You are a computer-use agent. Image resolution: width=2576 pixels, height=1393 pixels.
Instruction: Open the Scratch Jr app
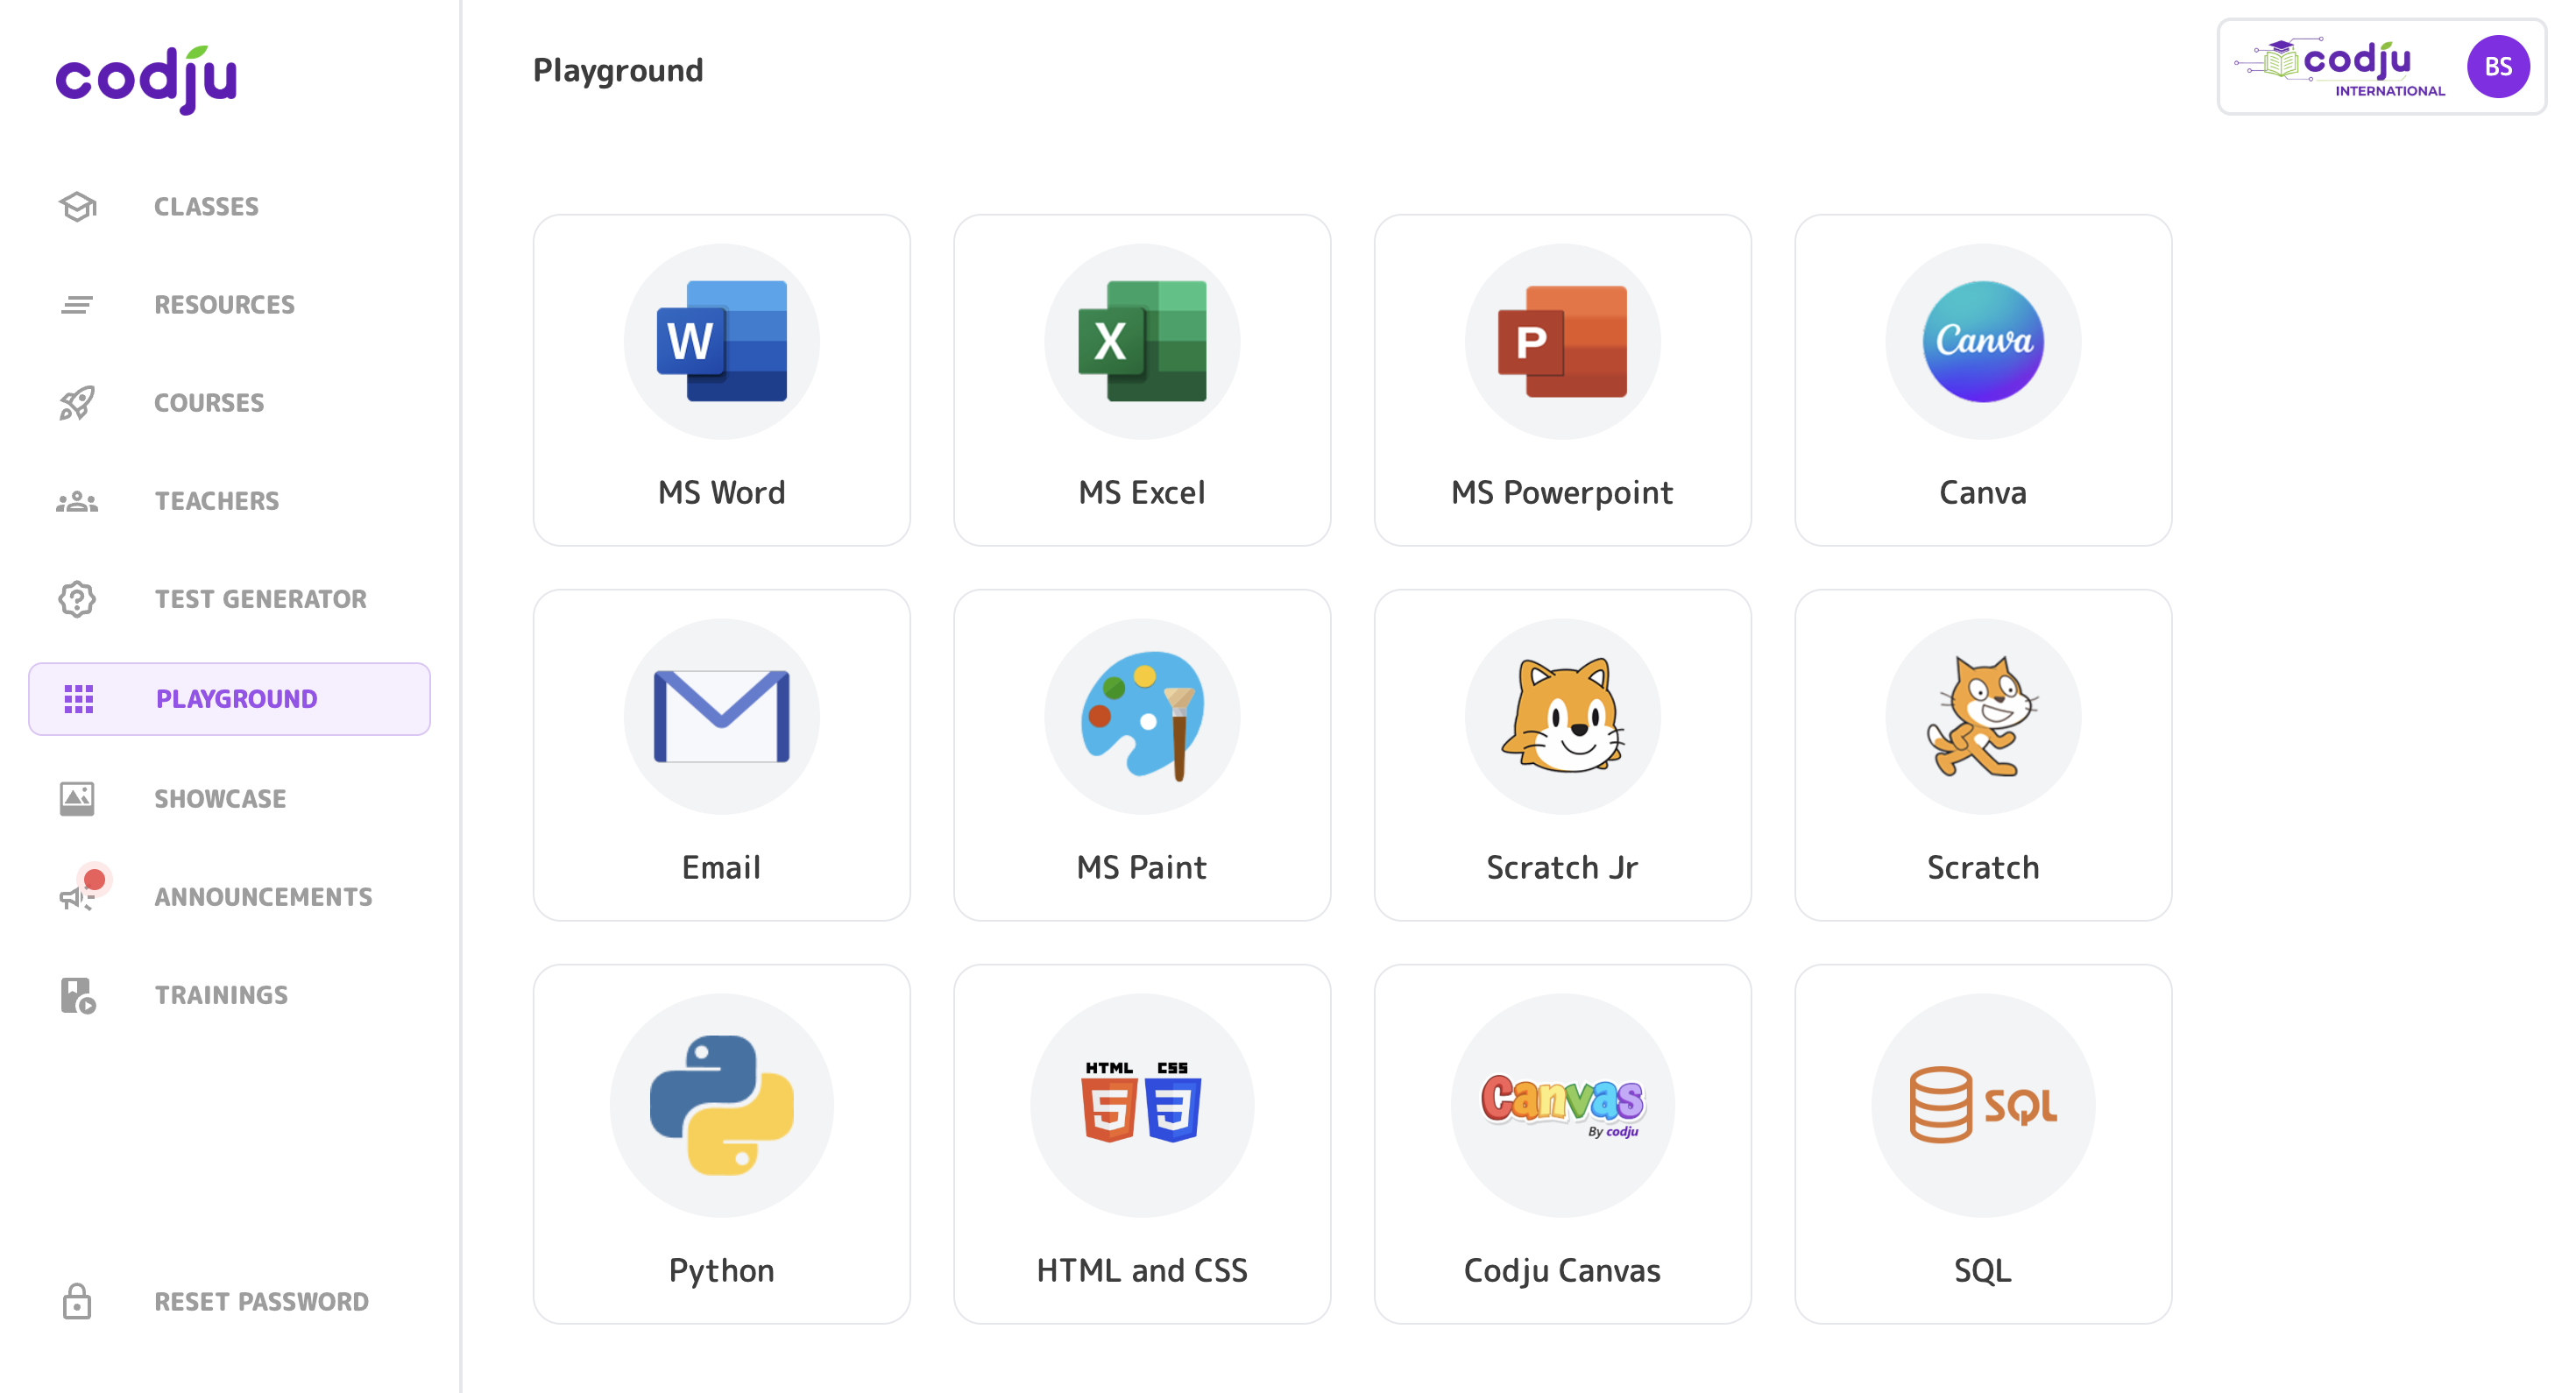[x=1562, y=756]
